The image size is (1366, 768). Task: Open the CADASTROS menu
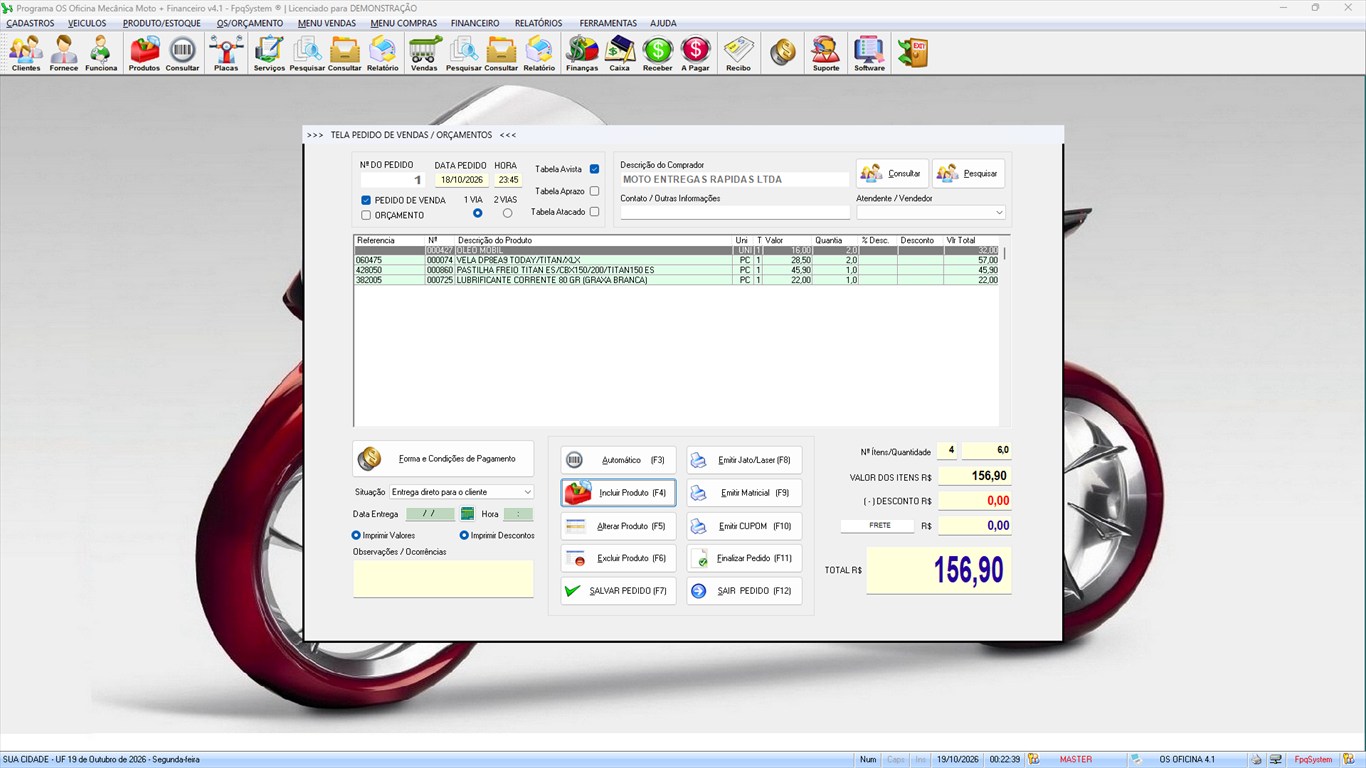30,23
